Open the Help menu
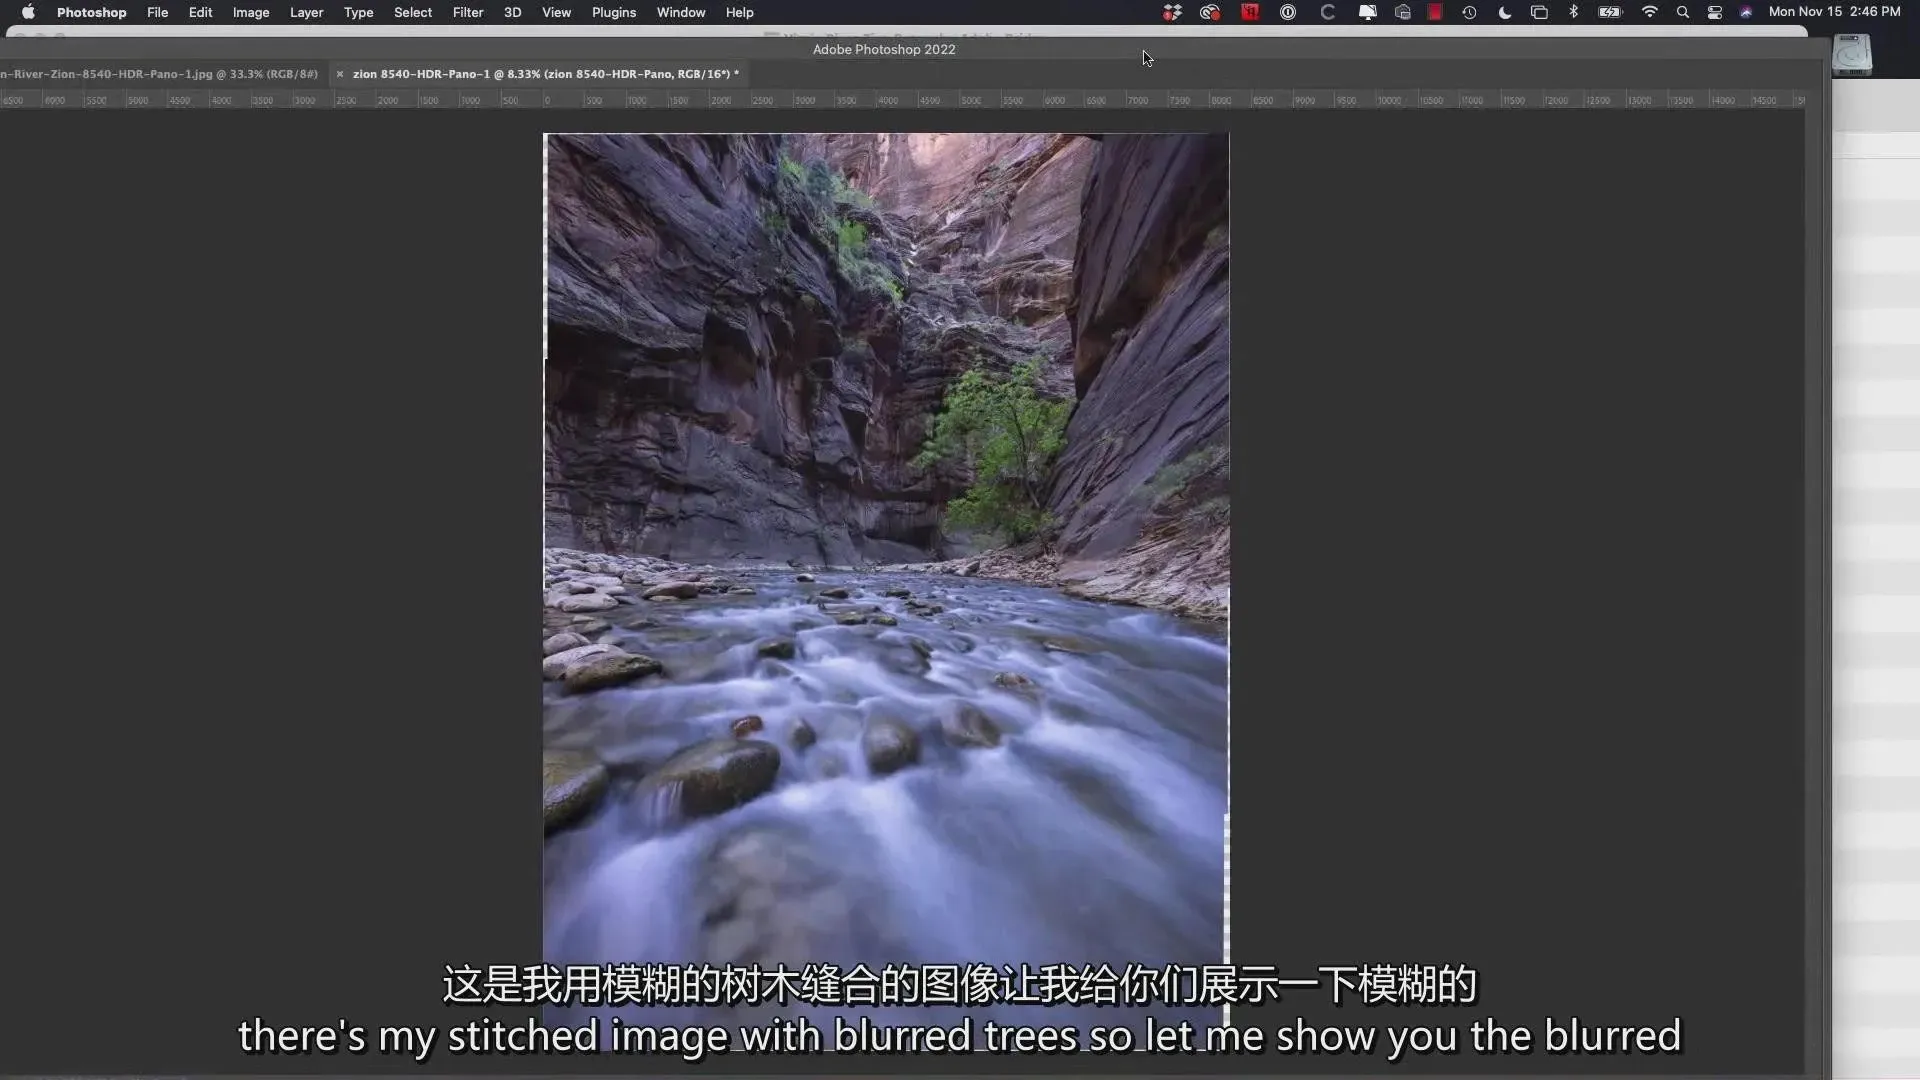Image resolution: width=1920 pixels, height=1080 pixels. (x=740, y=12)
